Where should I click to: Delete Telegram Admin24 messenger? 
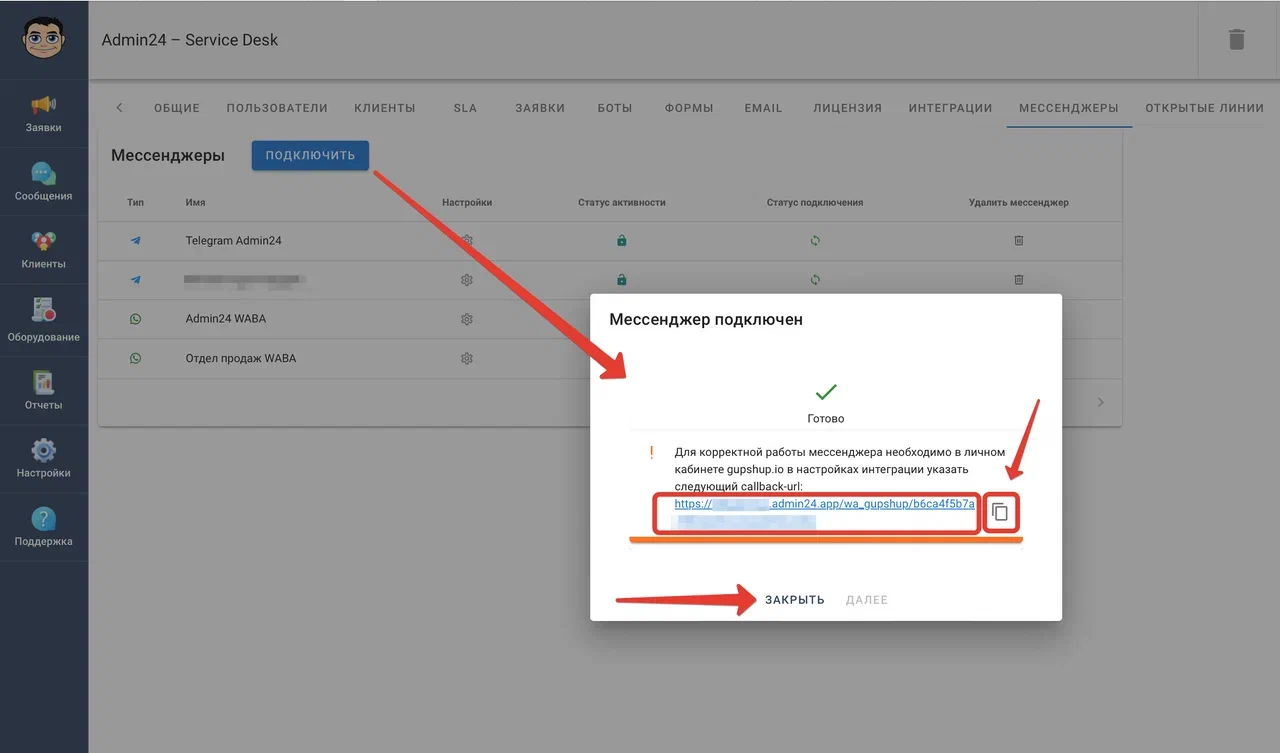pyautogui.click(x=1018, y=241)
